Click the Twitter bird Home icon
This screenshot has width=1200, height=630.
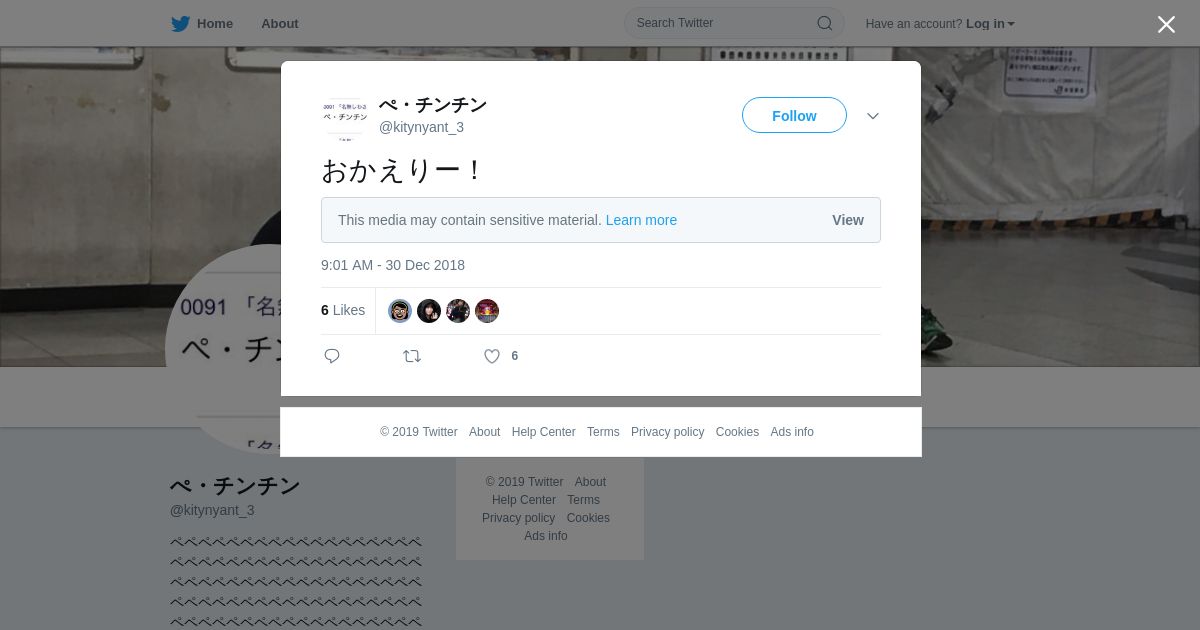pyautogui.click(x=180, y=24)
